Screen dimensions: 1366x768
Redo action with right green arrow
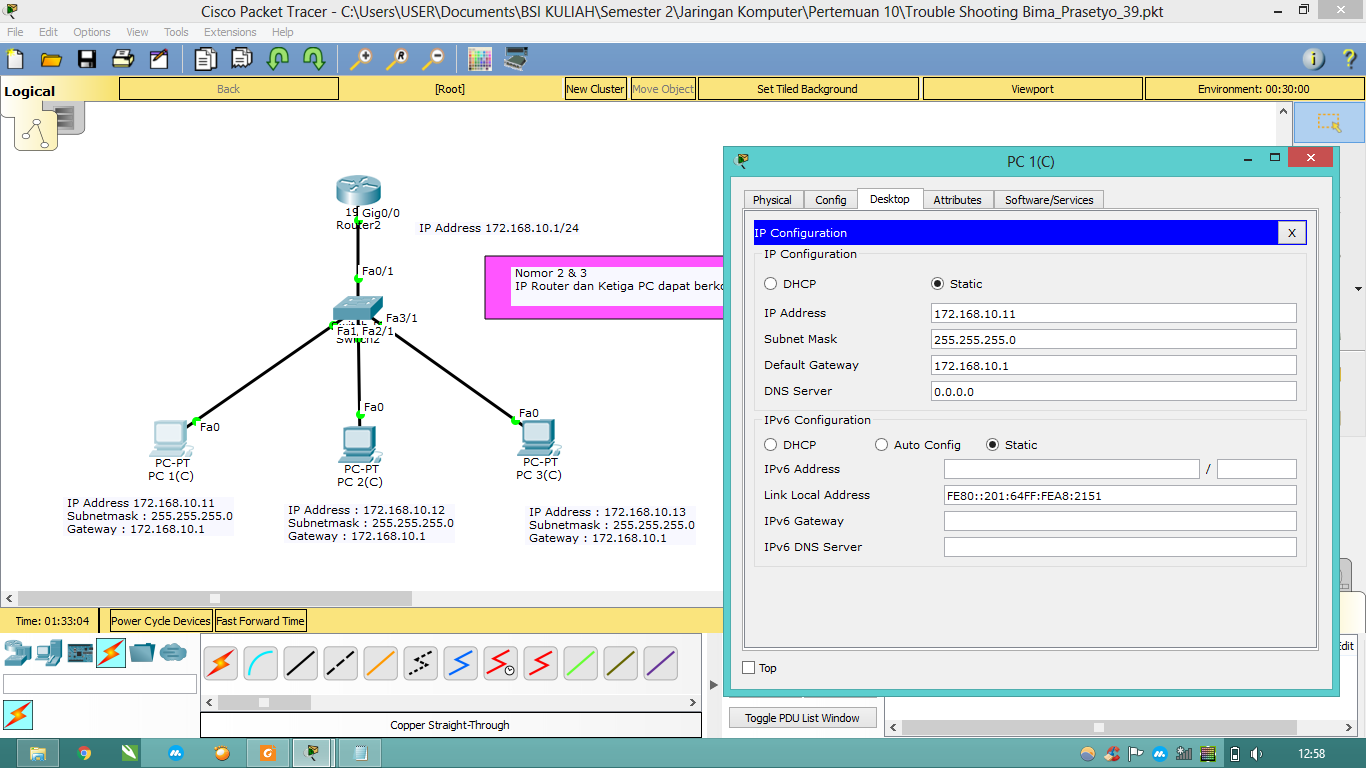tap(314, 59)
